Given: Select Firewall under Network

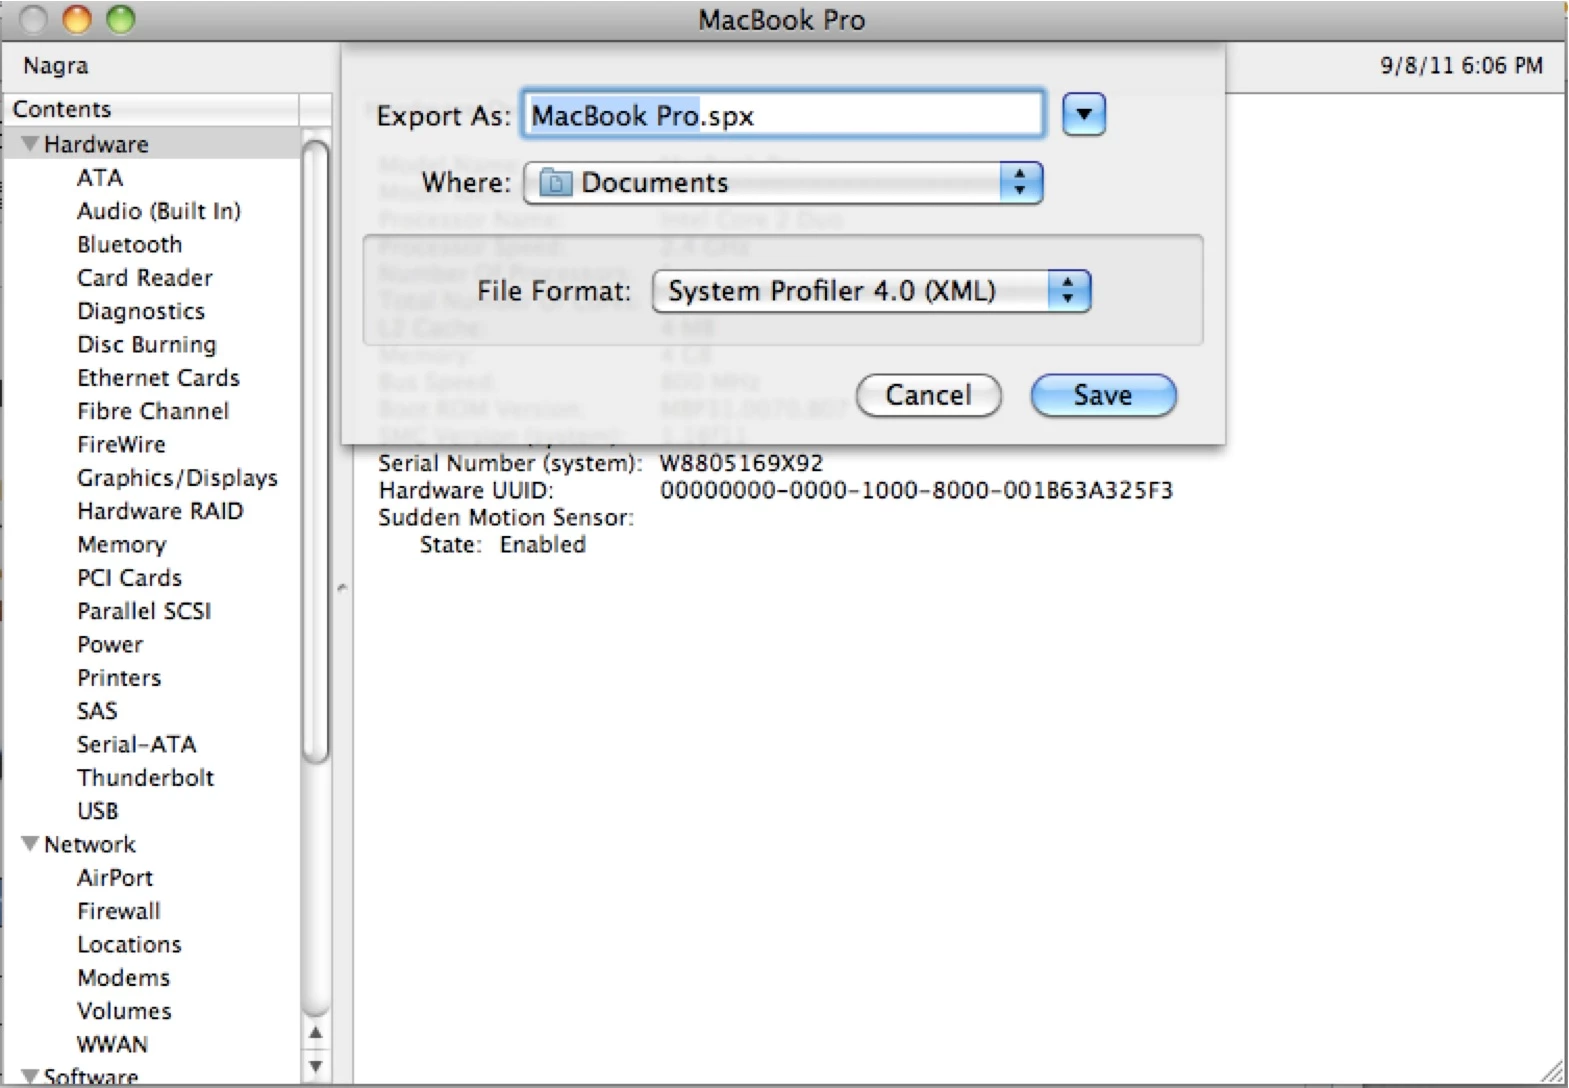Looking at the screenshot, I should (119, 911).
